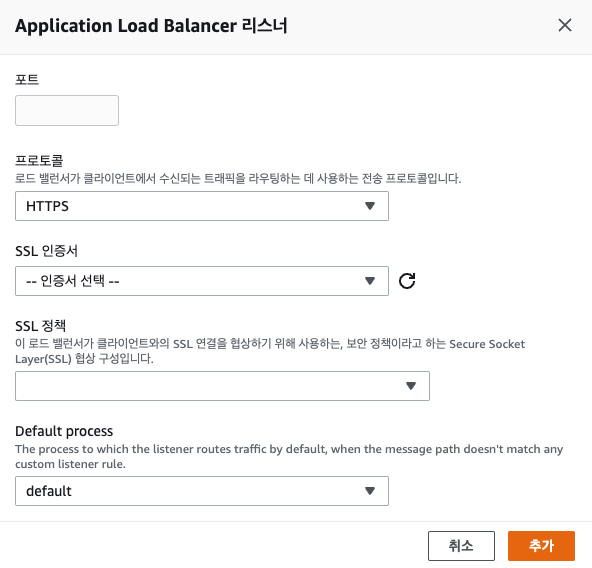Open the 프로토콜 HTTPS dropdown
The height and width of the screenshot is (568, 592).
pos(202,206)
